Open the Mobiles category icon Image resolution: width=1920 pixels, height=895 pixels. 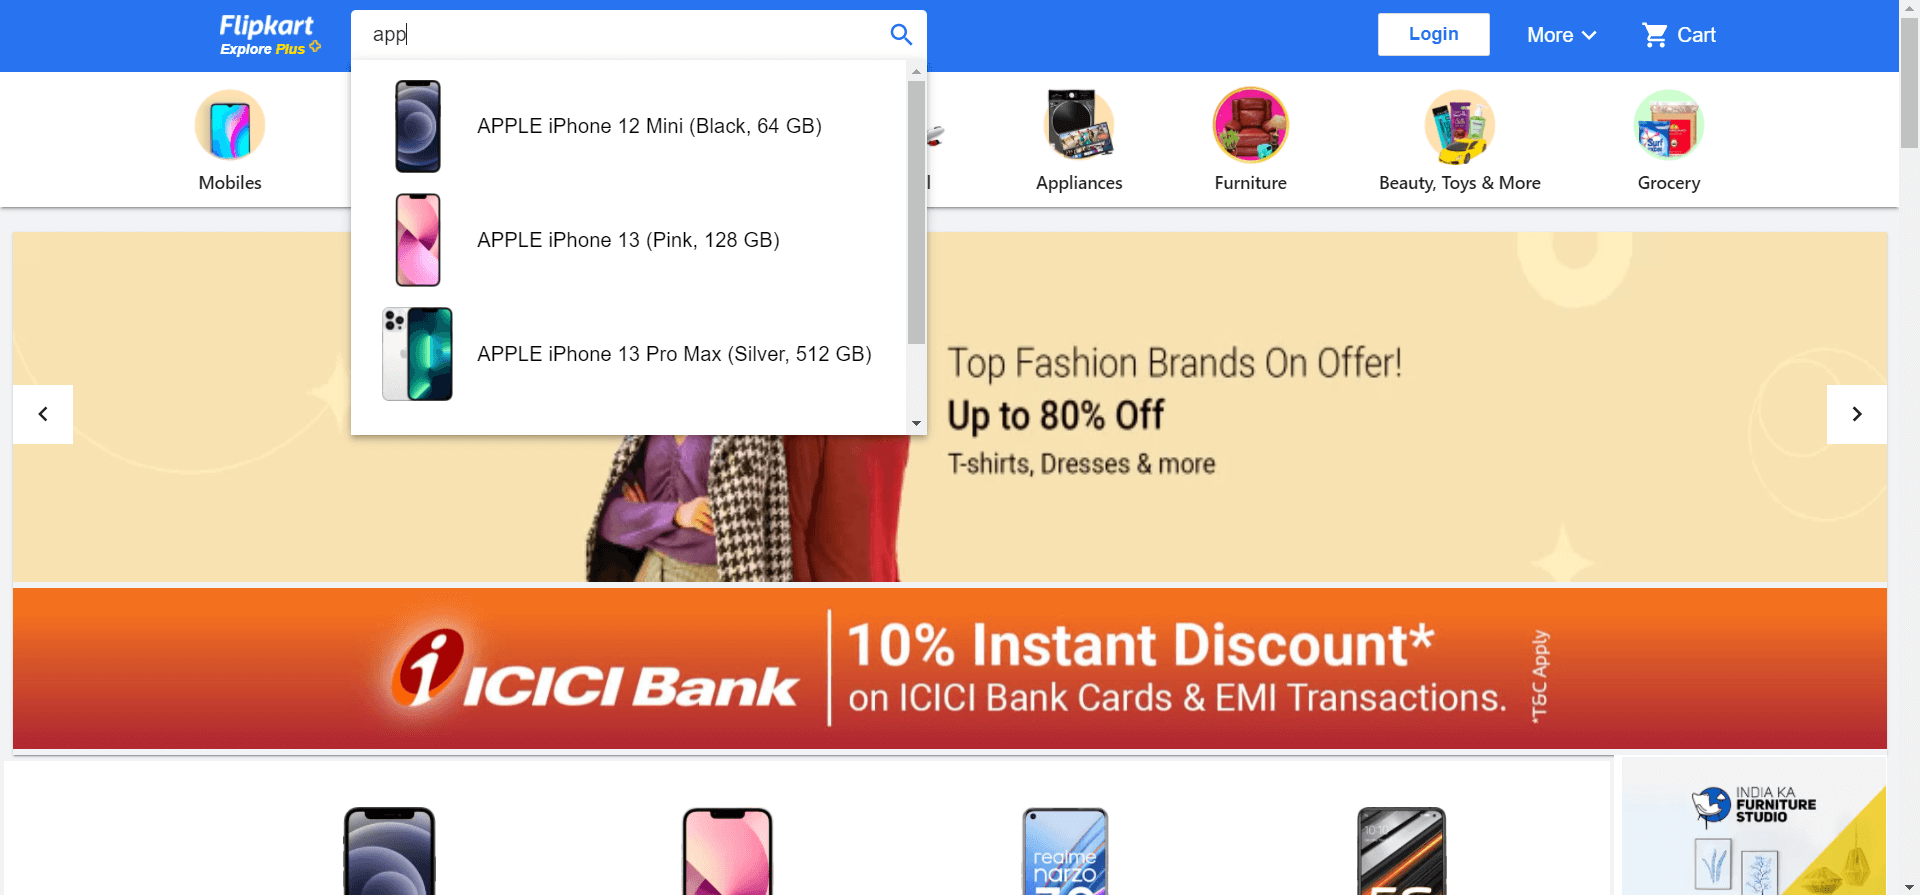[230, 125]
